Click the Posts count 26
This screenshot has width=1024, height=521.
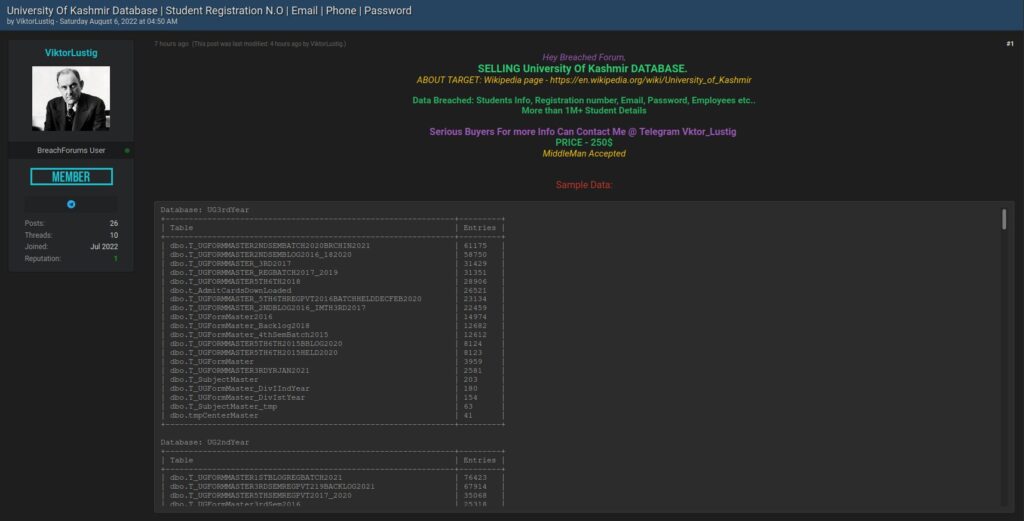[x=114, y=223]
